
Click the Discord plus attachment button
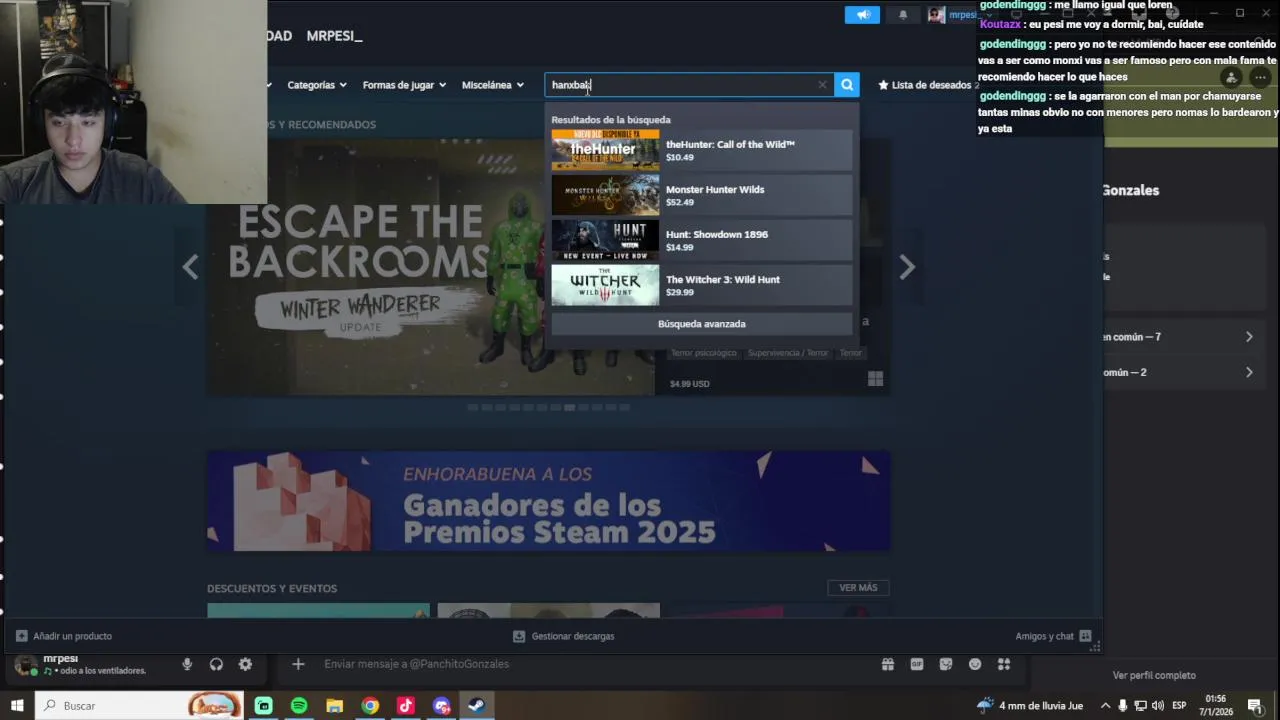tap(298, 664)
